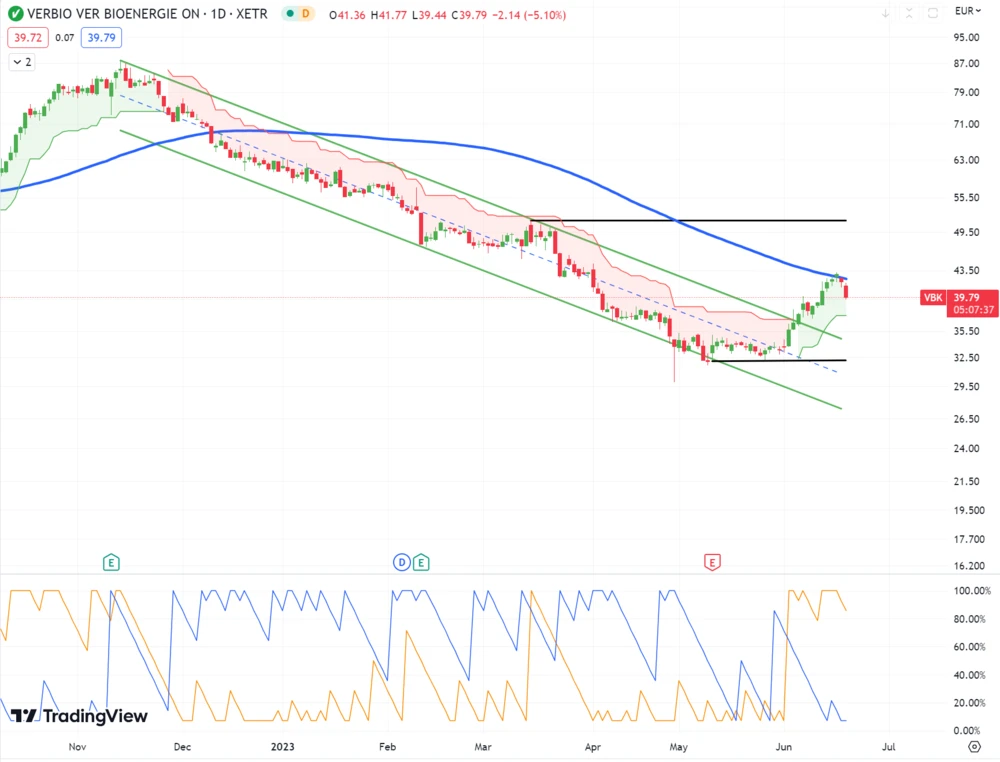Click the red earnings marker in May
This screenshot has width=1000, height=762.
pyautogui.click(x=712, y=562)
